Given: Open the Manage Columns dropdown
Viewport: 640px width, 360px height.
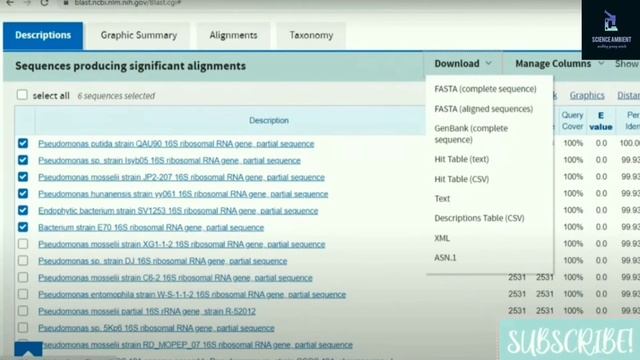Looking at the screenshot, I should [559, 64].
